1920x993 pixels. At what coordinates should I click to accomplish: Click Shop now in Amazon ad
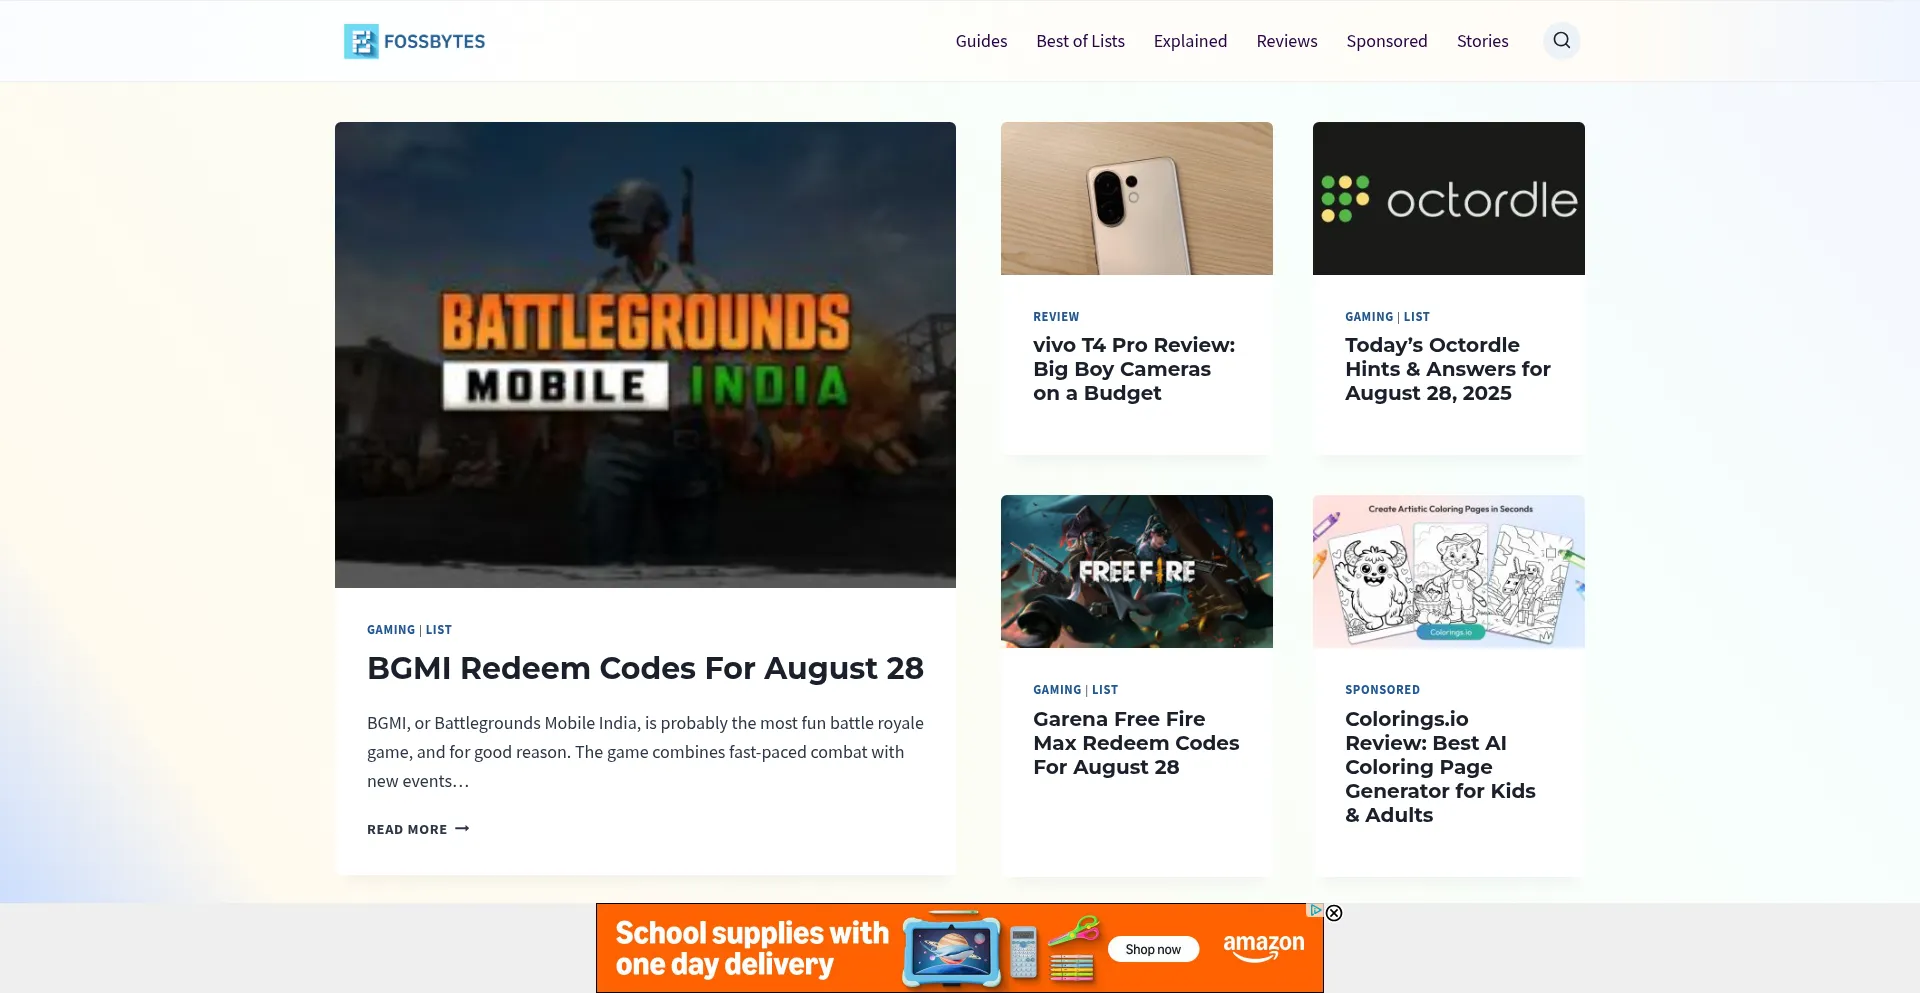coord(1153,949)
